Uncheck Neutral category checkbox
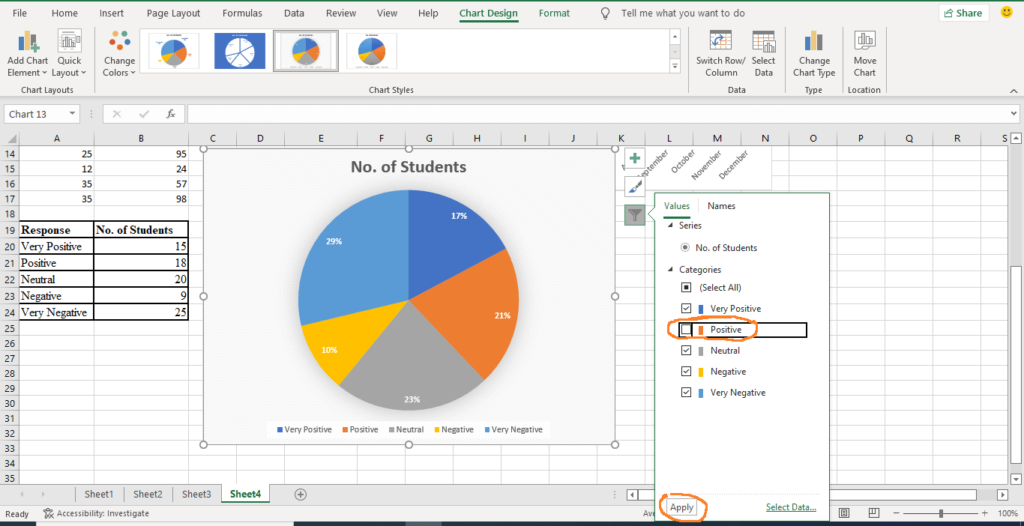Viewport: 1024px width, 526px height. (x=686, y=350)
